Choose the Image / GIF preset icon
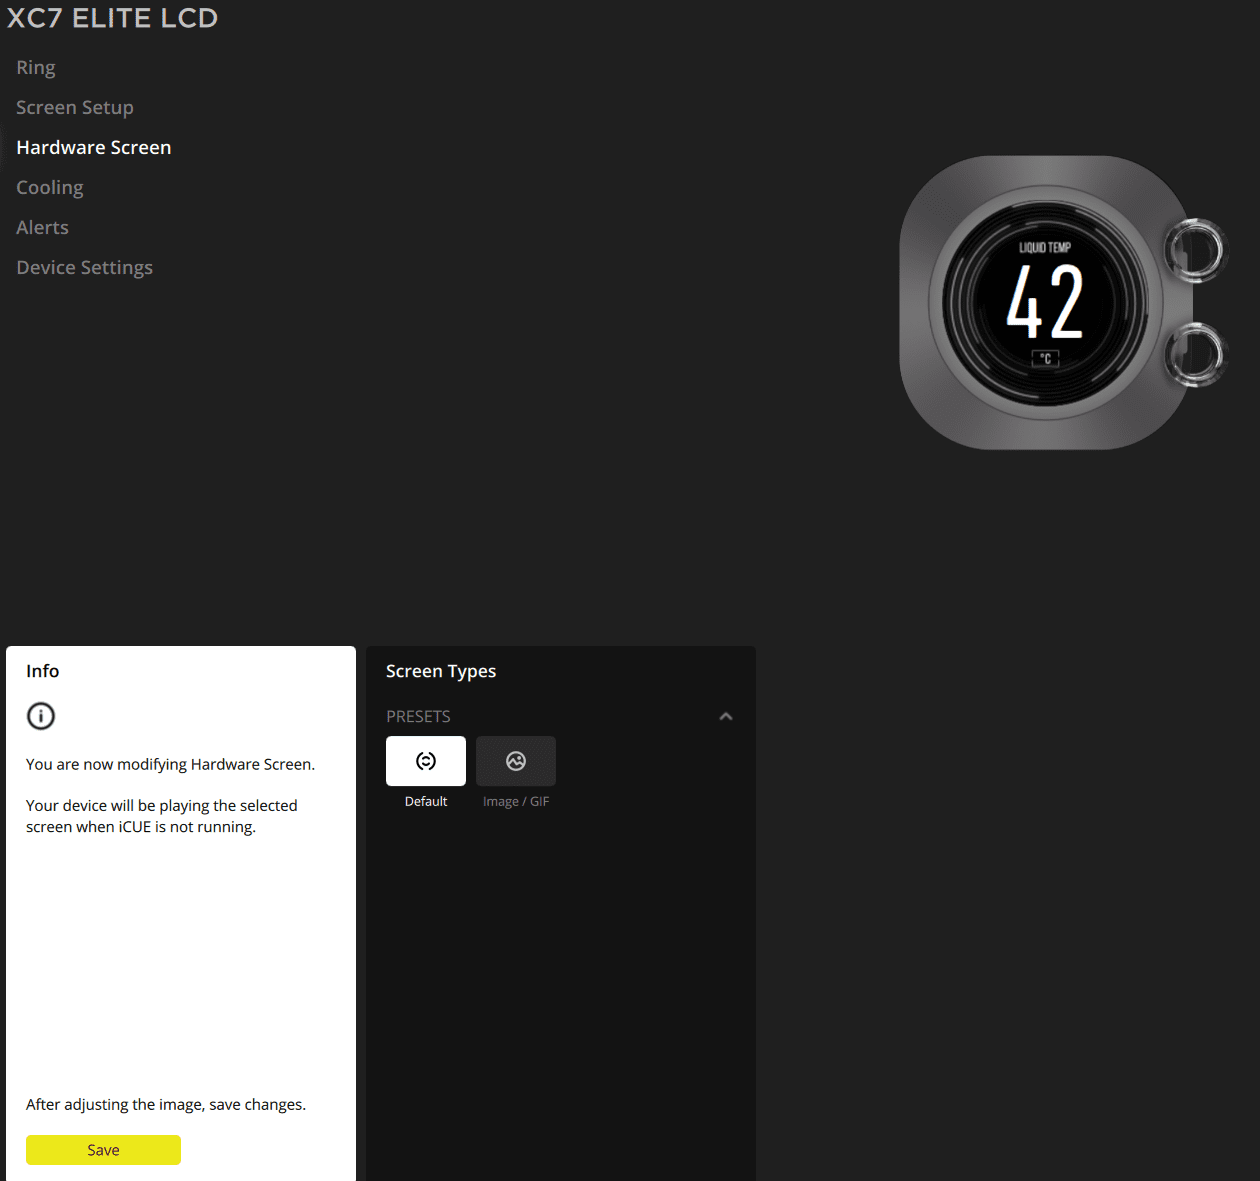The image size is (1260, 1181). 516,761
